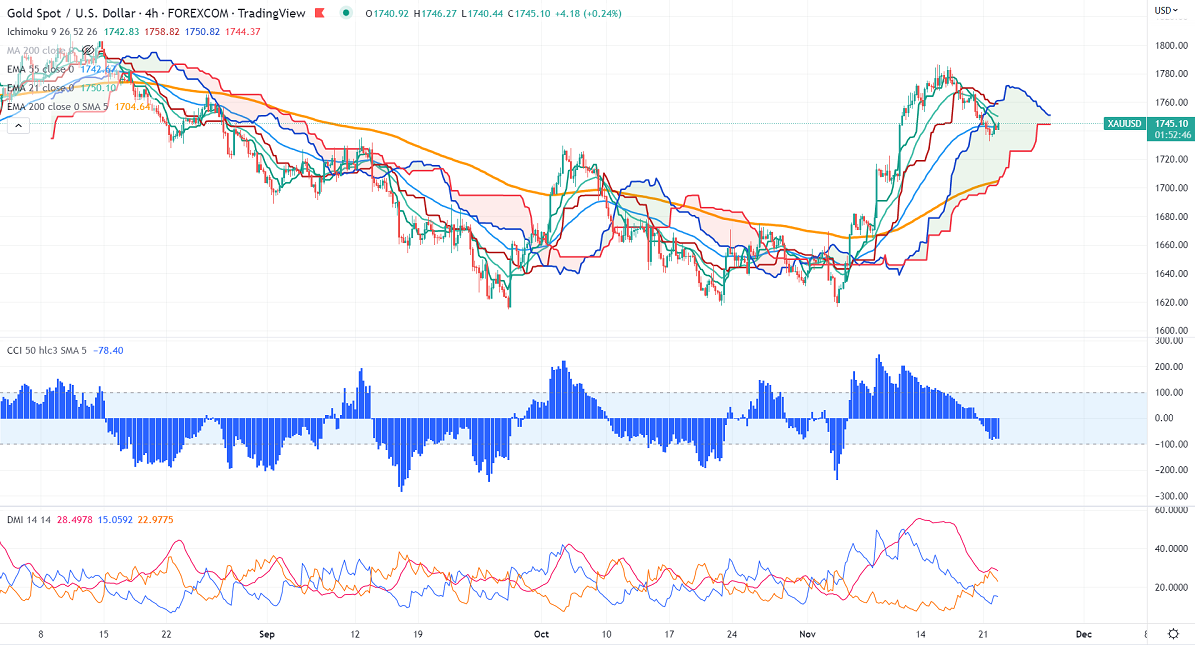1195x646 pixels.
Task: Click the XAUUSD price label tag
Action: 1125,123
